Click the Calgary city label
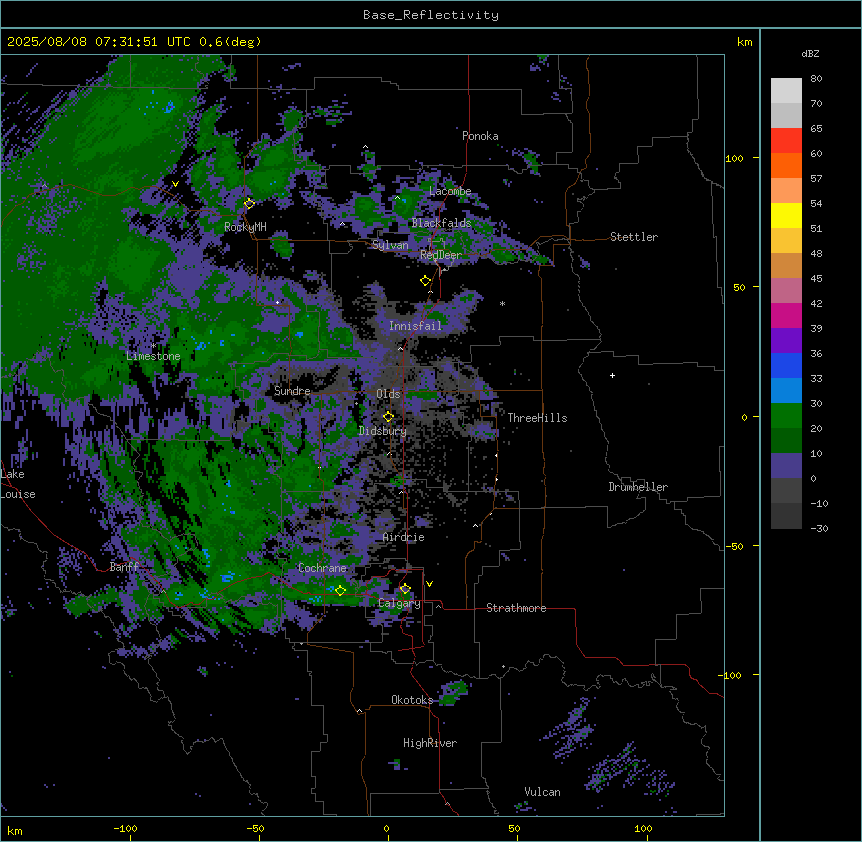This screenshot has width=862, height=842. click(399, 603)
